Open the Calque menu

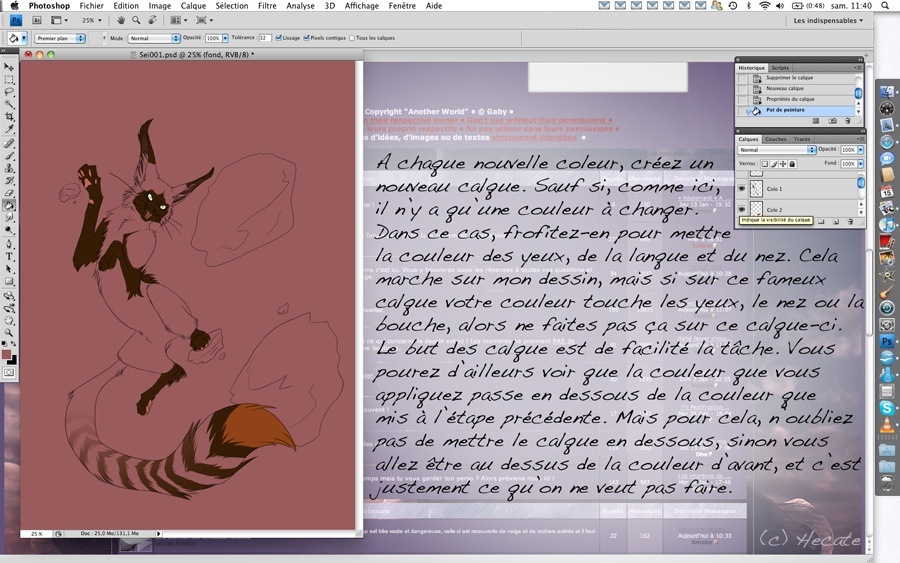pos(193,6)
